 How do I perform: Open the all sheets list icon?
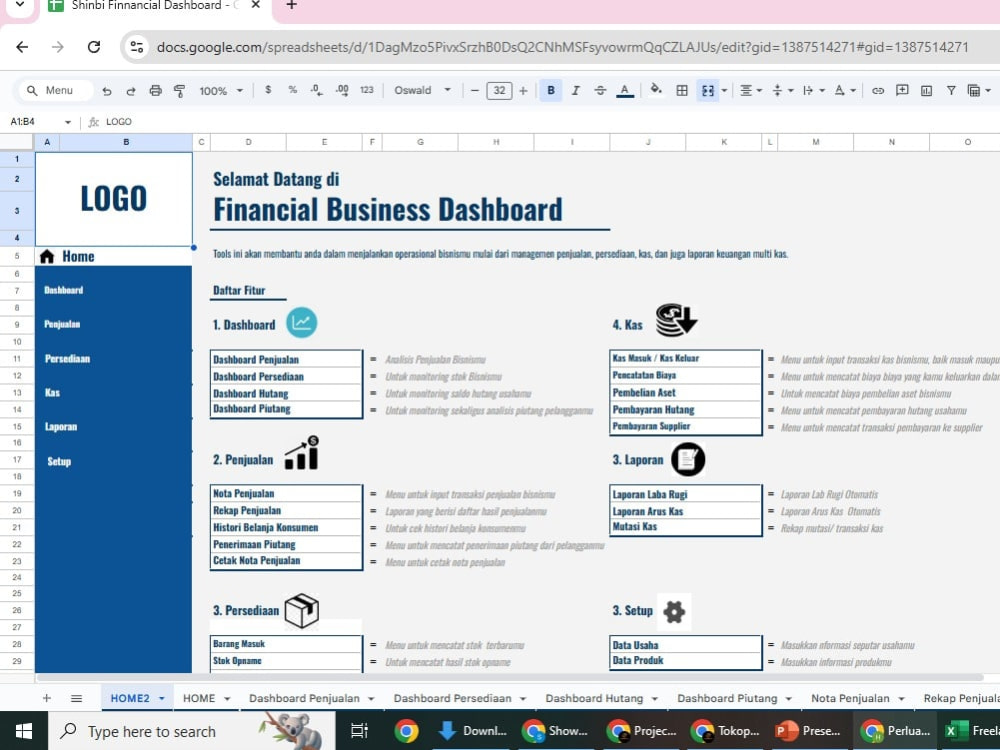77,698
